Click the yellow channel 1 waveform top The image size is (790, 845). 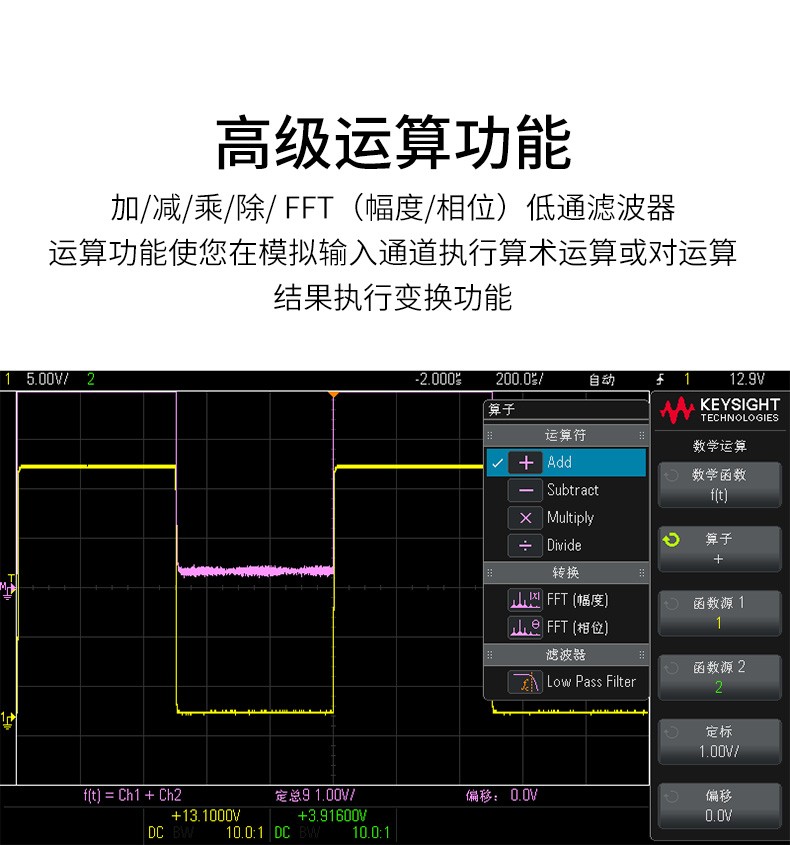pyautogui.click(x=97, y=466)
